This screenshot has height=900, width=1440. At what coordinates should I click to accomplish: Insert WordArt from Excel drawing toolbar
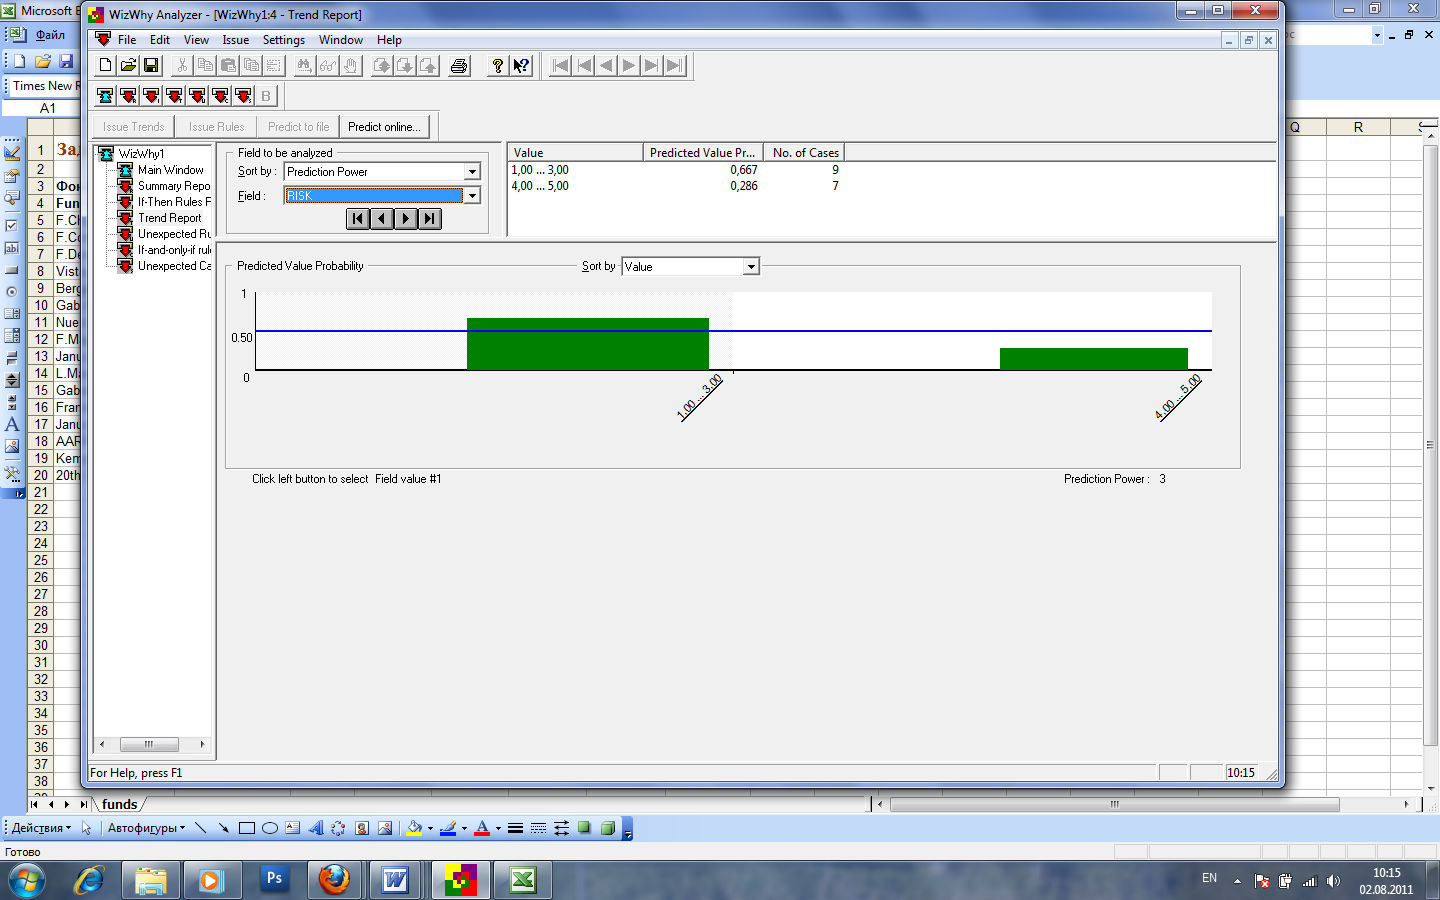tap(316, 828)
